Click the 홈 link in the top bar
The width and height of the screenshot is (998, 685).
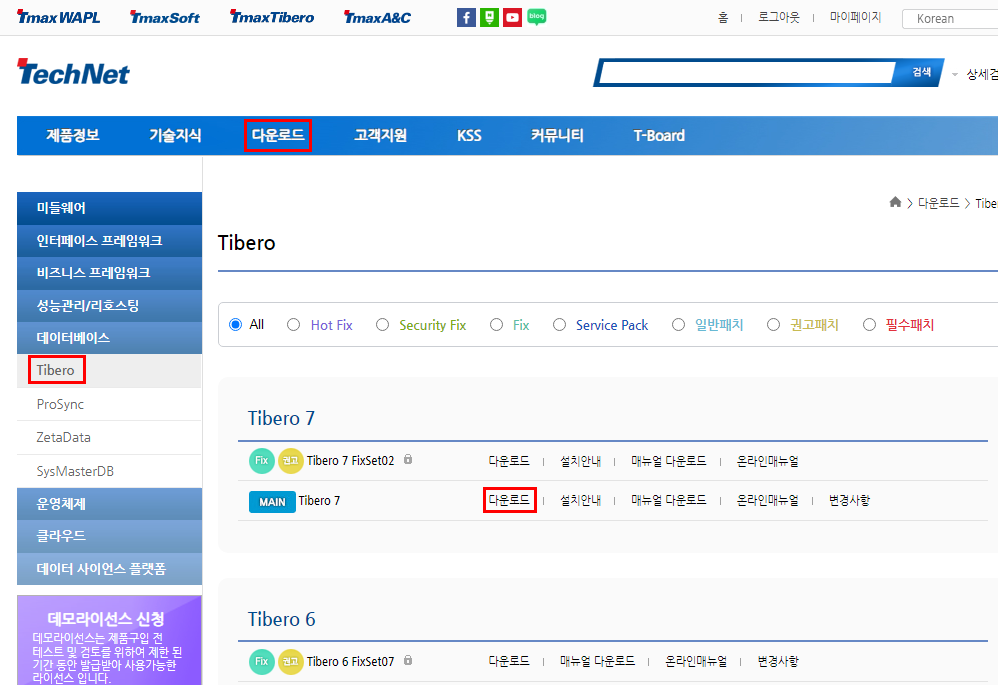point(723,17)
